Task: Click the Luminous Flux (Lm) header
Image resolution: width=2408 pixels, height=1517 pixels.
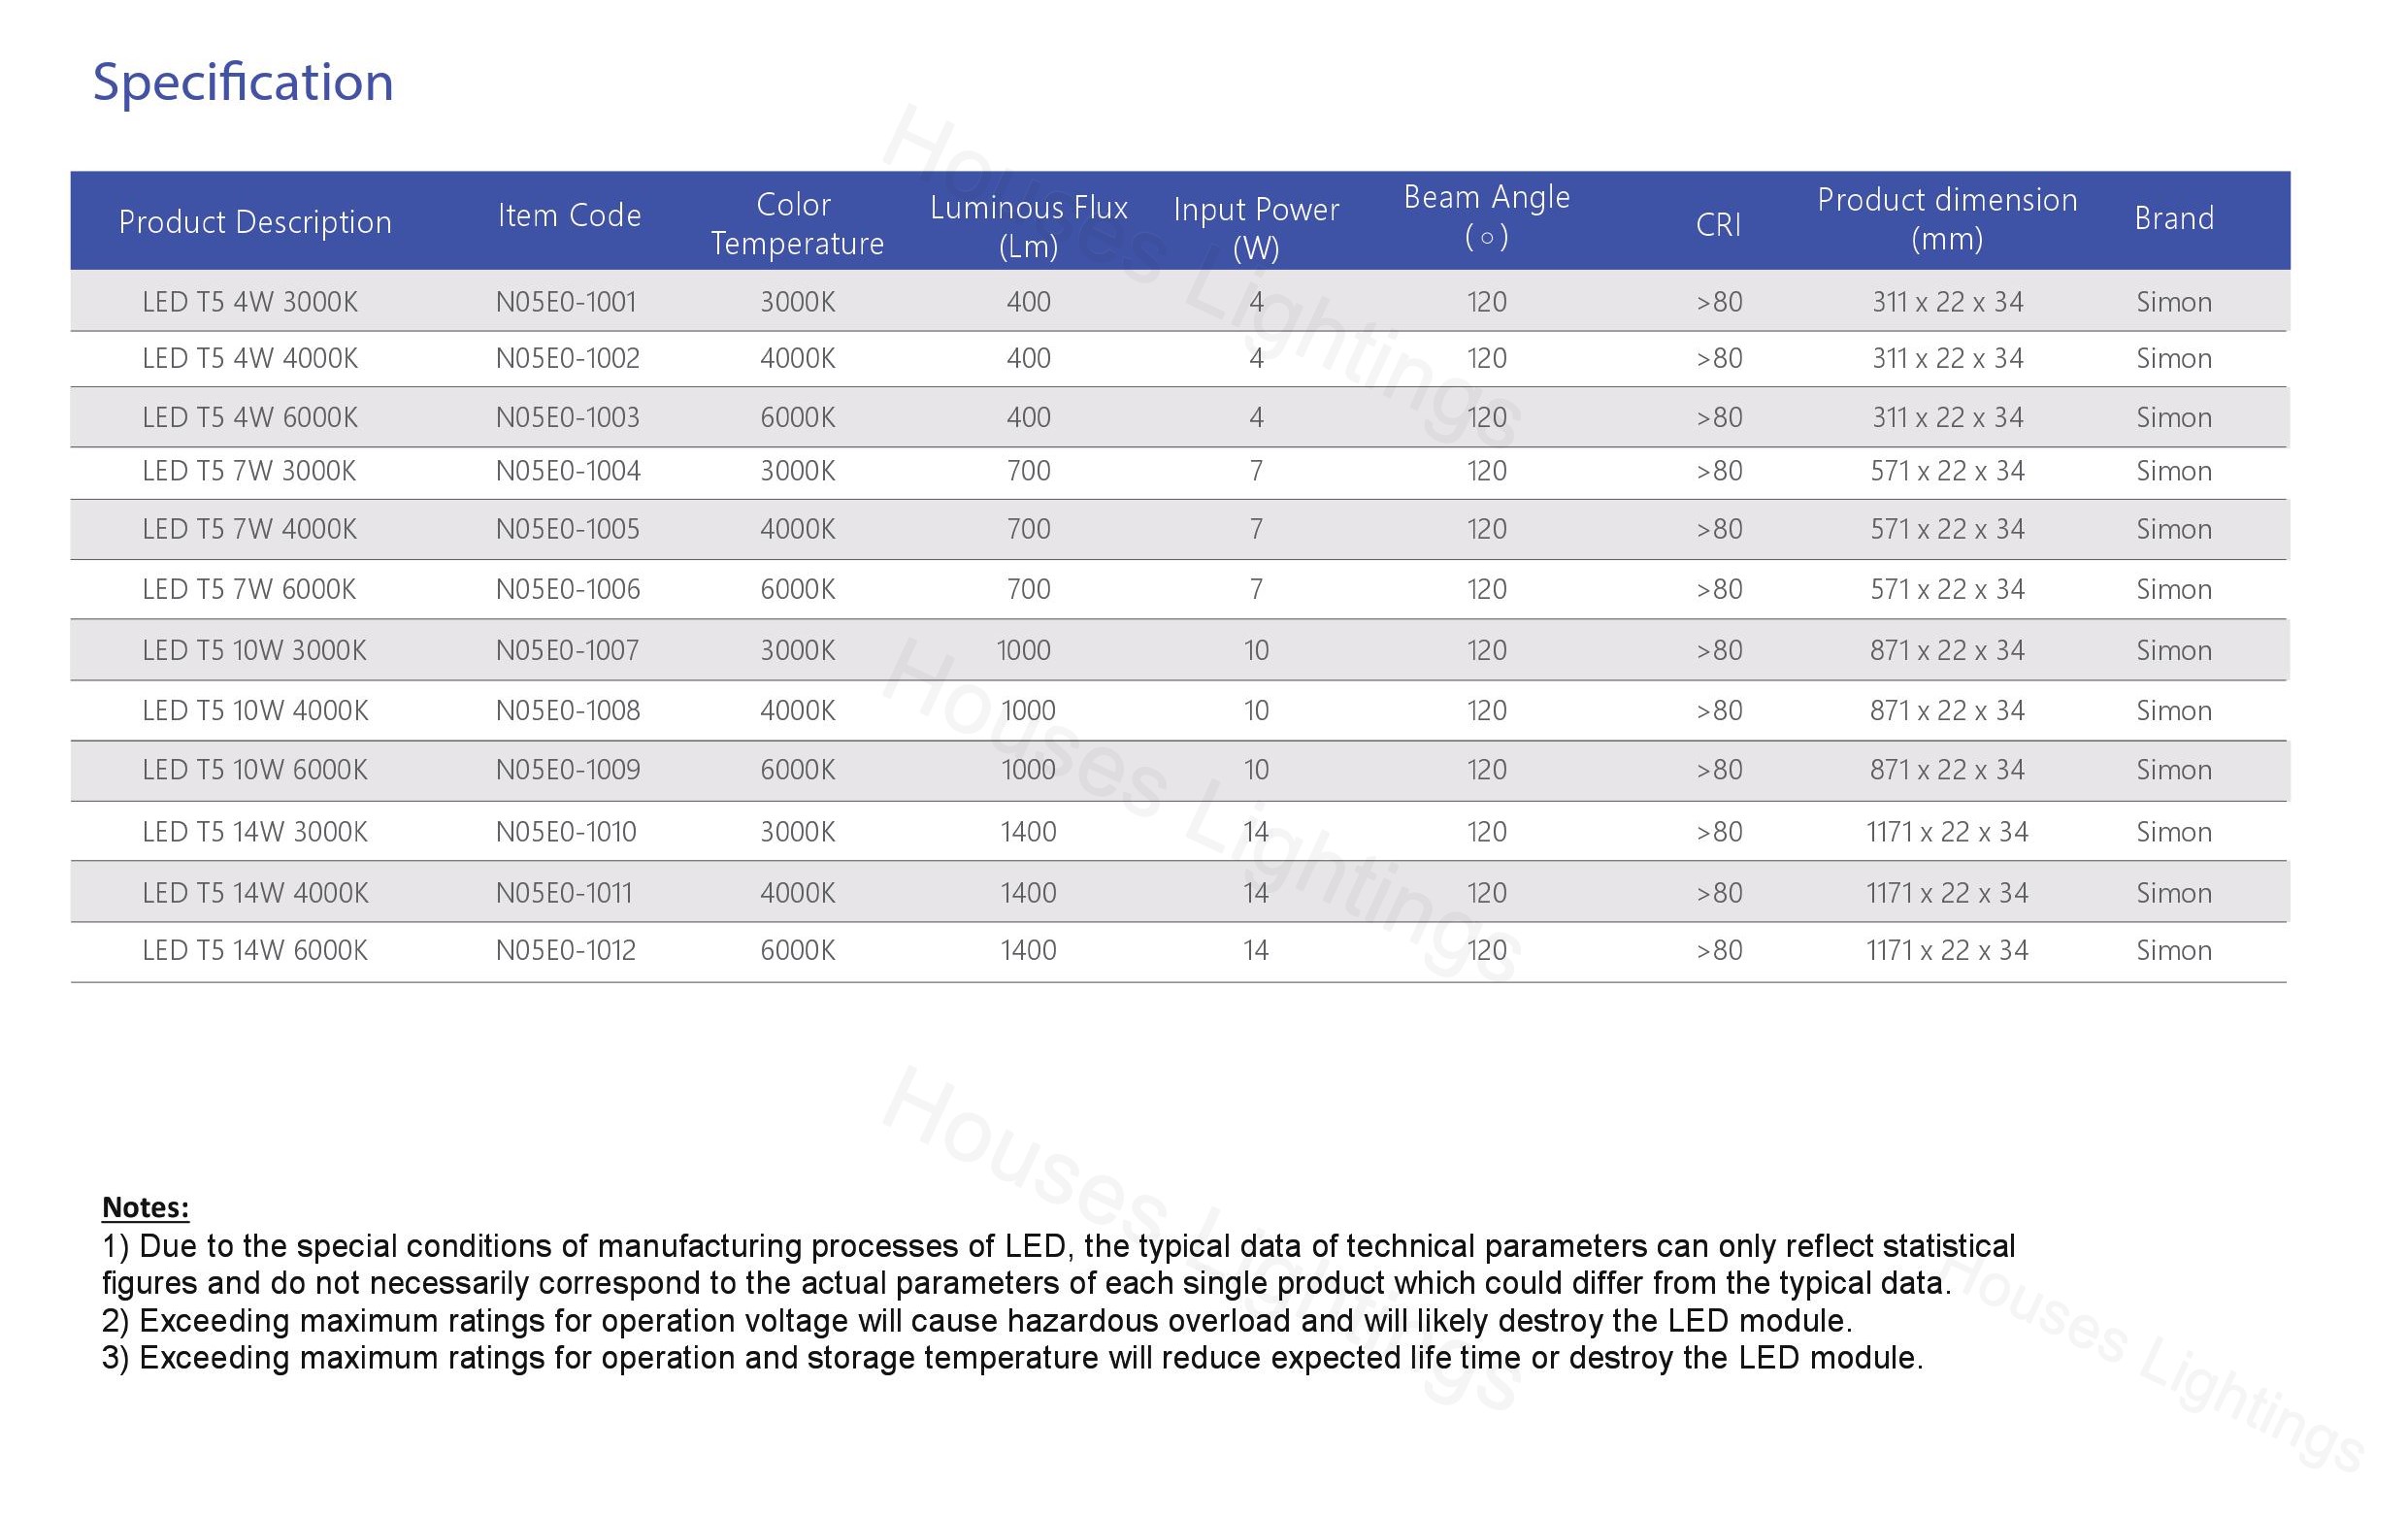Action: (1029, 227)
